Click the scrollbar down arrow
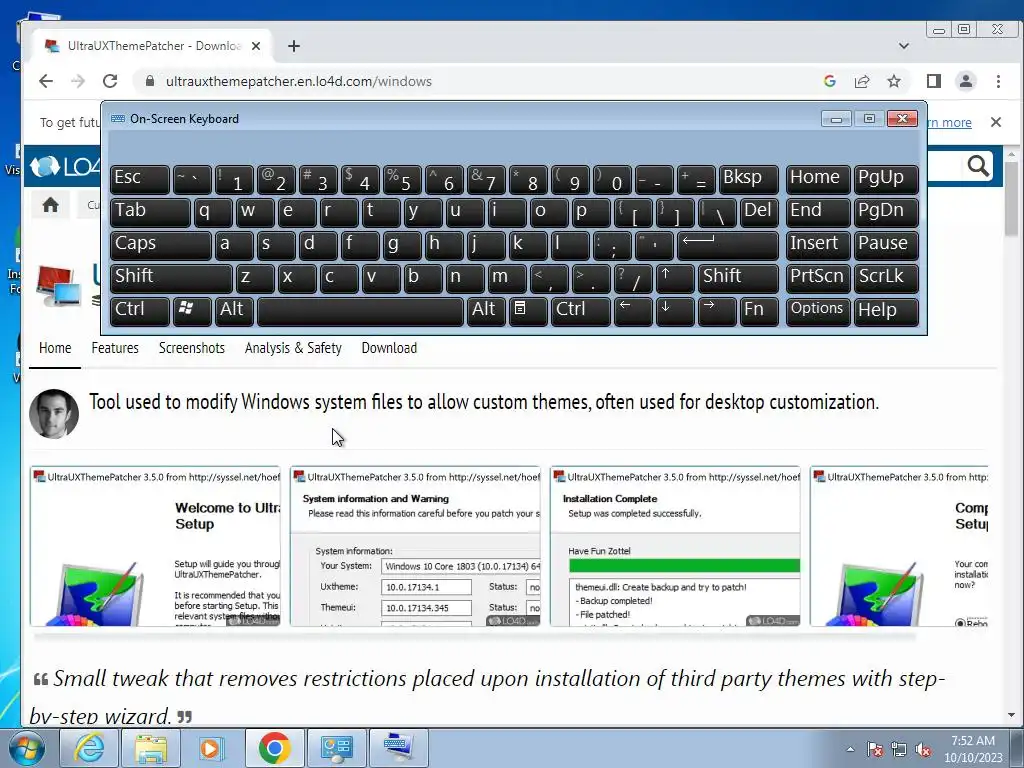Screen dimensions: 1024x768 pos(1011,715)
